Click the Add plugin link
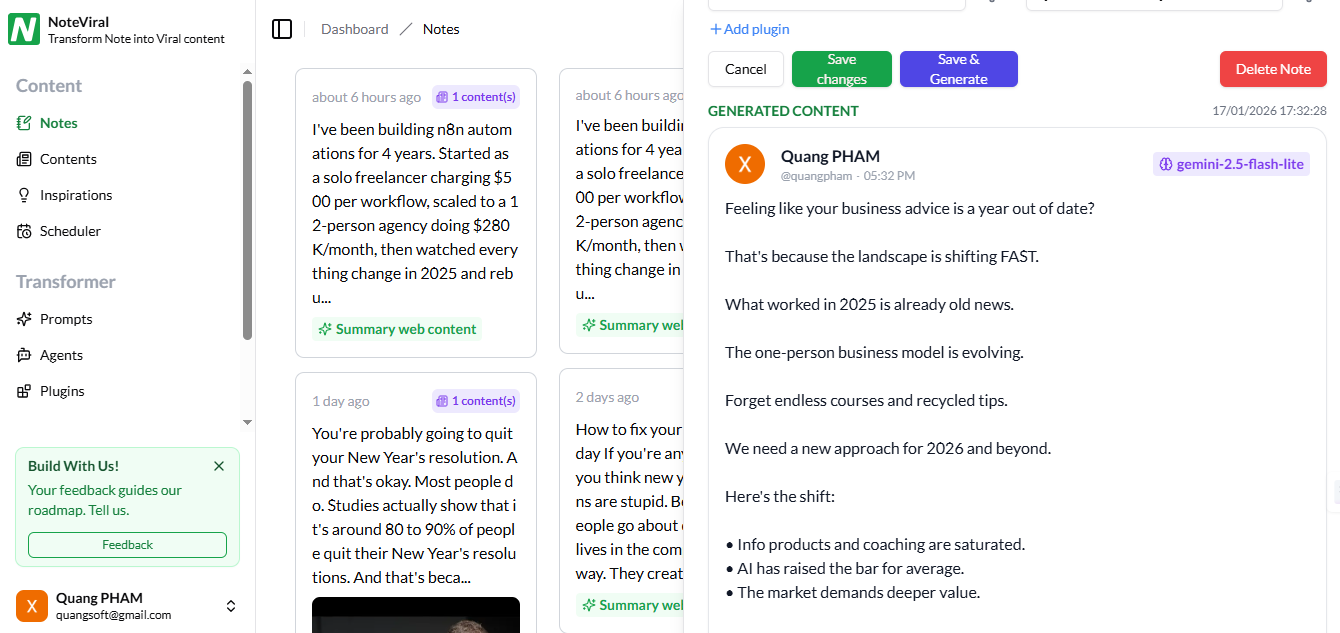This screenshot has height=633, width=1340. (x=749, y=29)
